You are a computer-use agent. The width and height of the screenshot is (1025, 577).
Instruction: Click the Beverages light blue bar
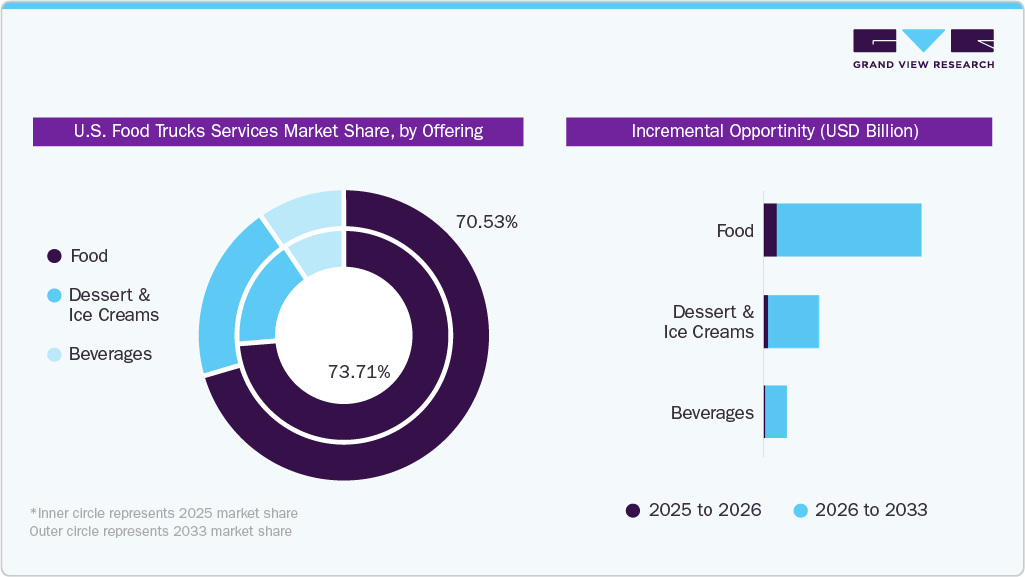point(776,412)
